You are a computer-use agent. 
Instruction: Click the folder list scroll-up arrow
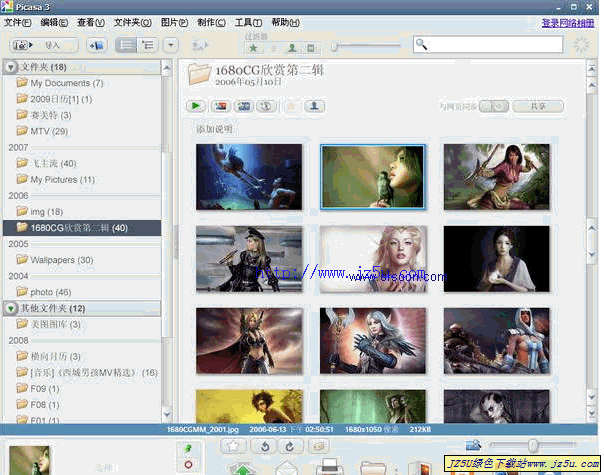(x=167, y=69)
